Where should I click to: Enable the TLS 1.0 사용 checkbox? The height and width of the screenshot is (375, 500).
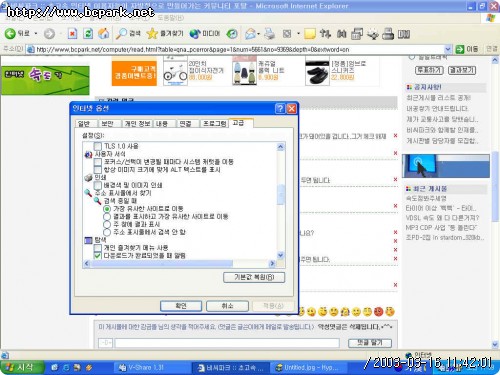(x=97, y=146)
